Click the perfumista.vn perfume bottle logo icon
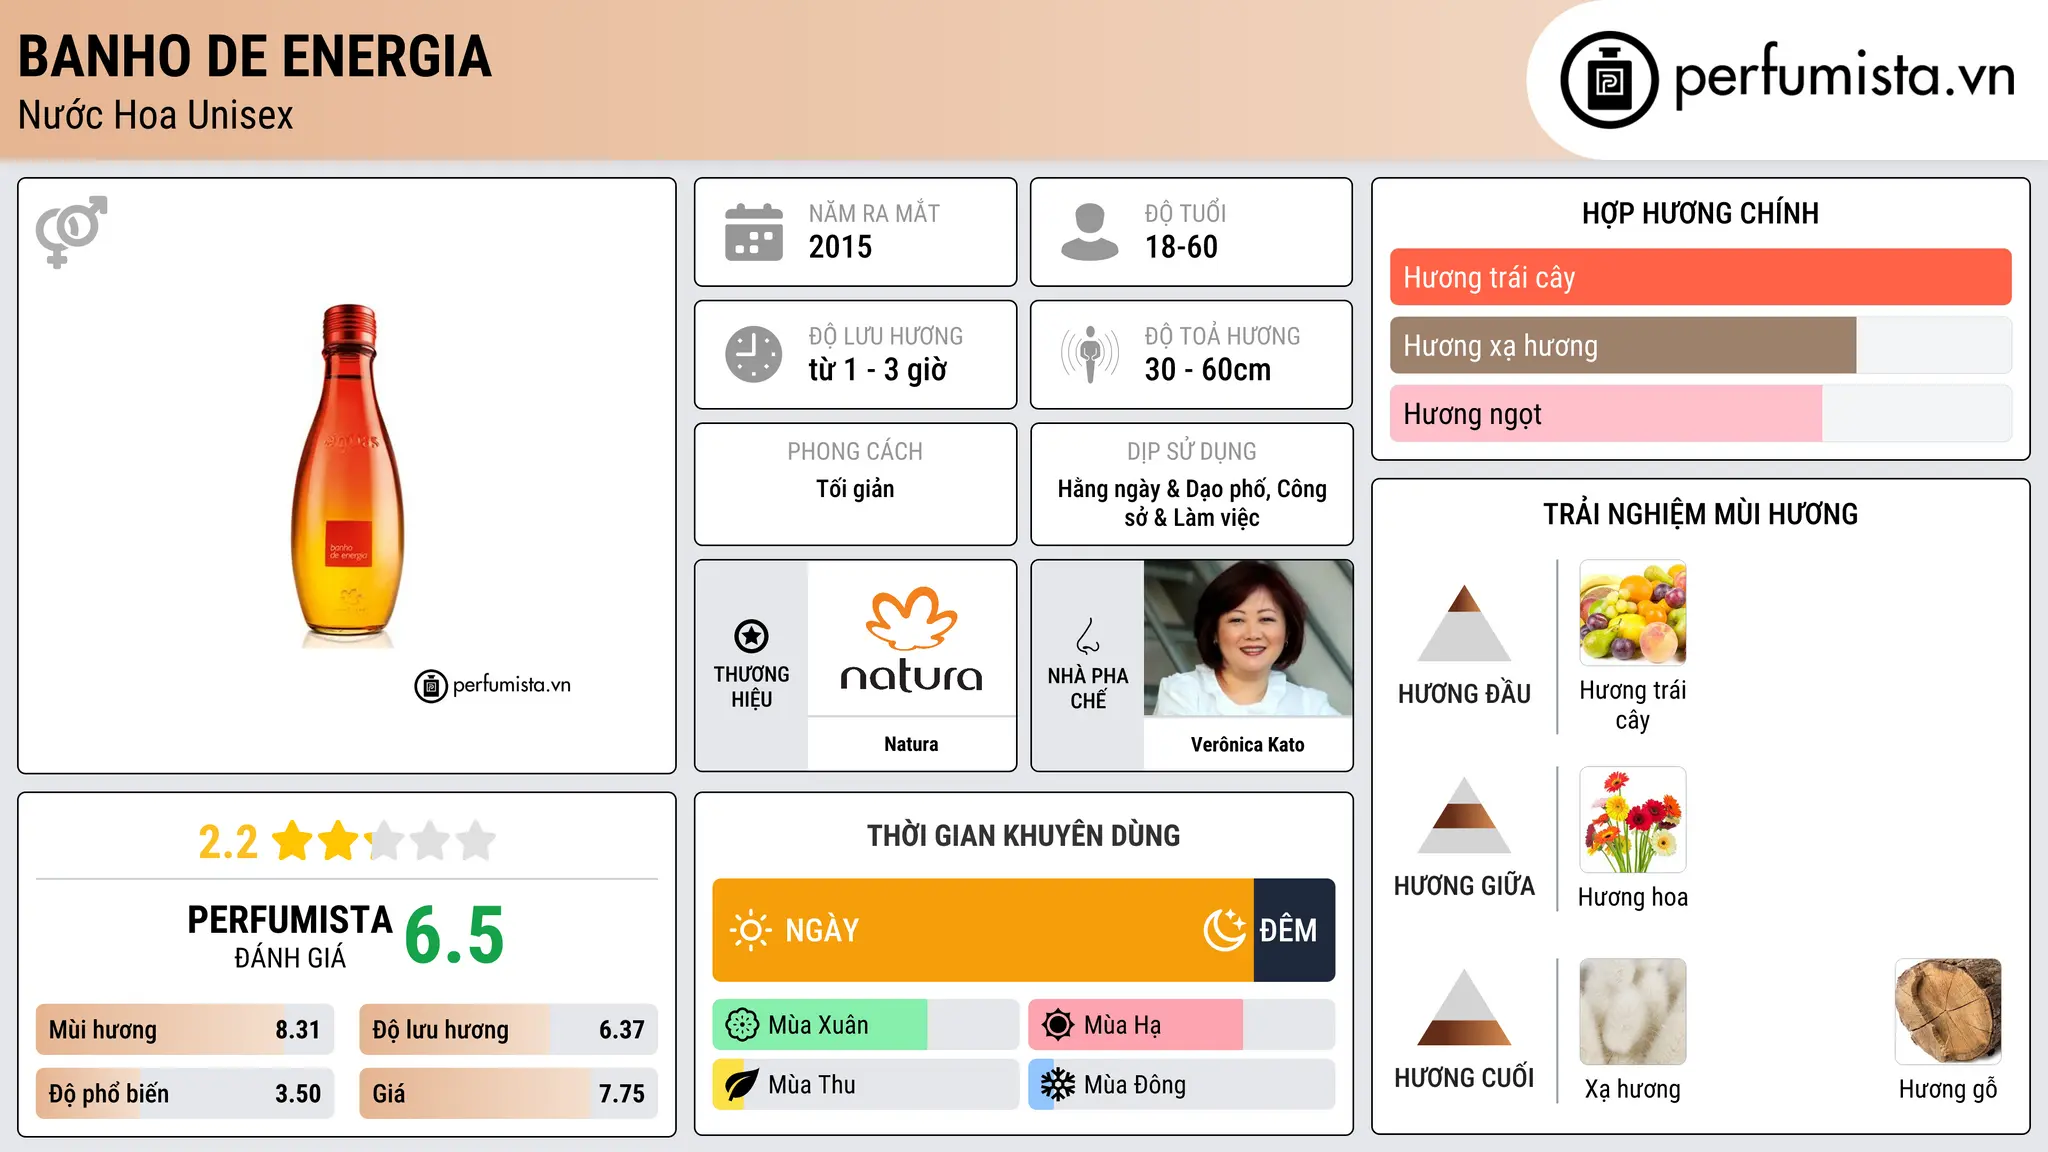This screenshot has height=1152, width=2048. coord(1609,80)
